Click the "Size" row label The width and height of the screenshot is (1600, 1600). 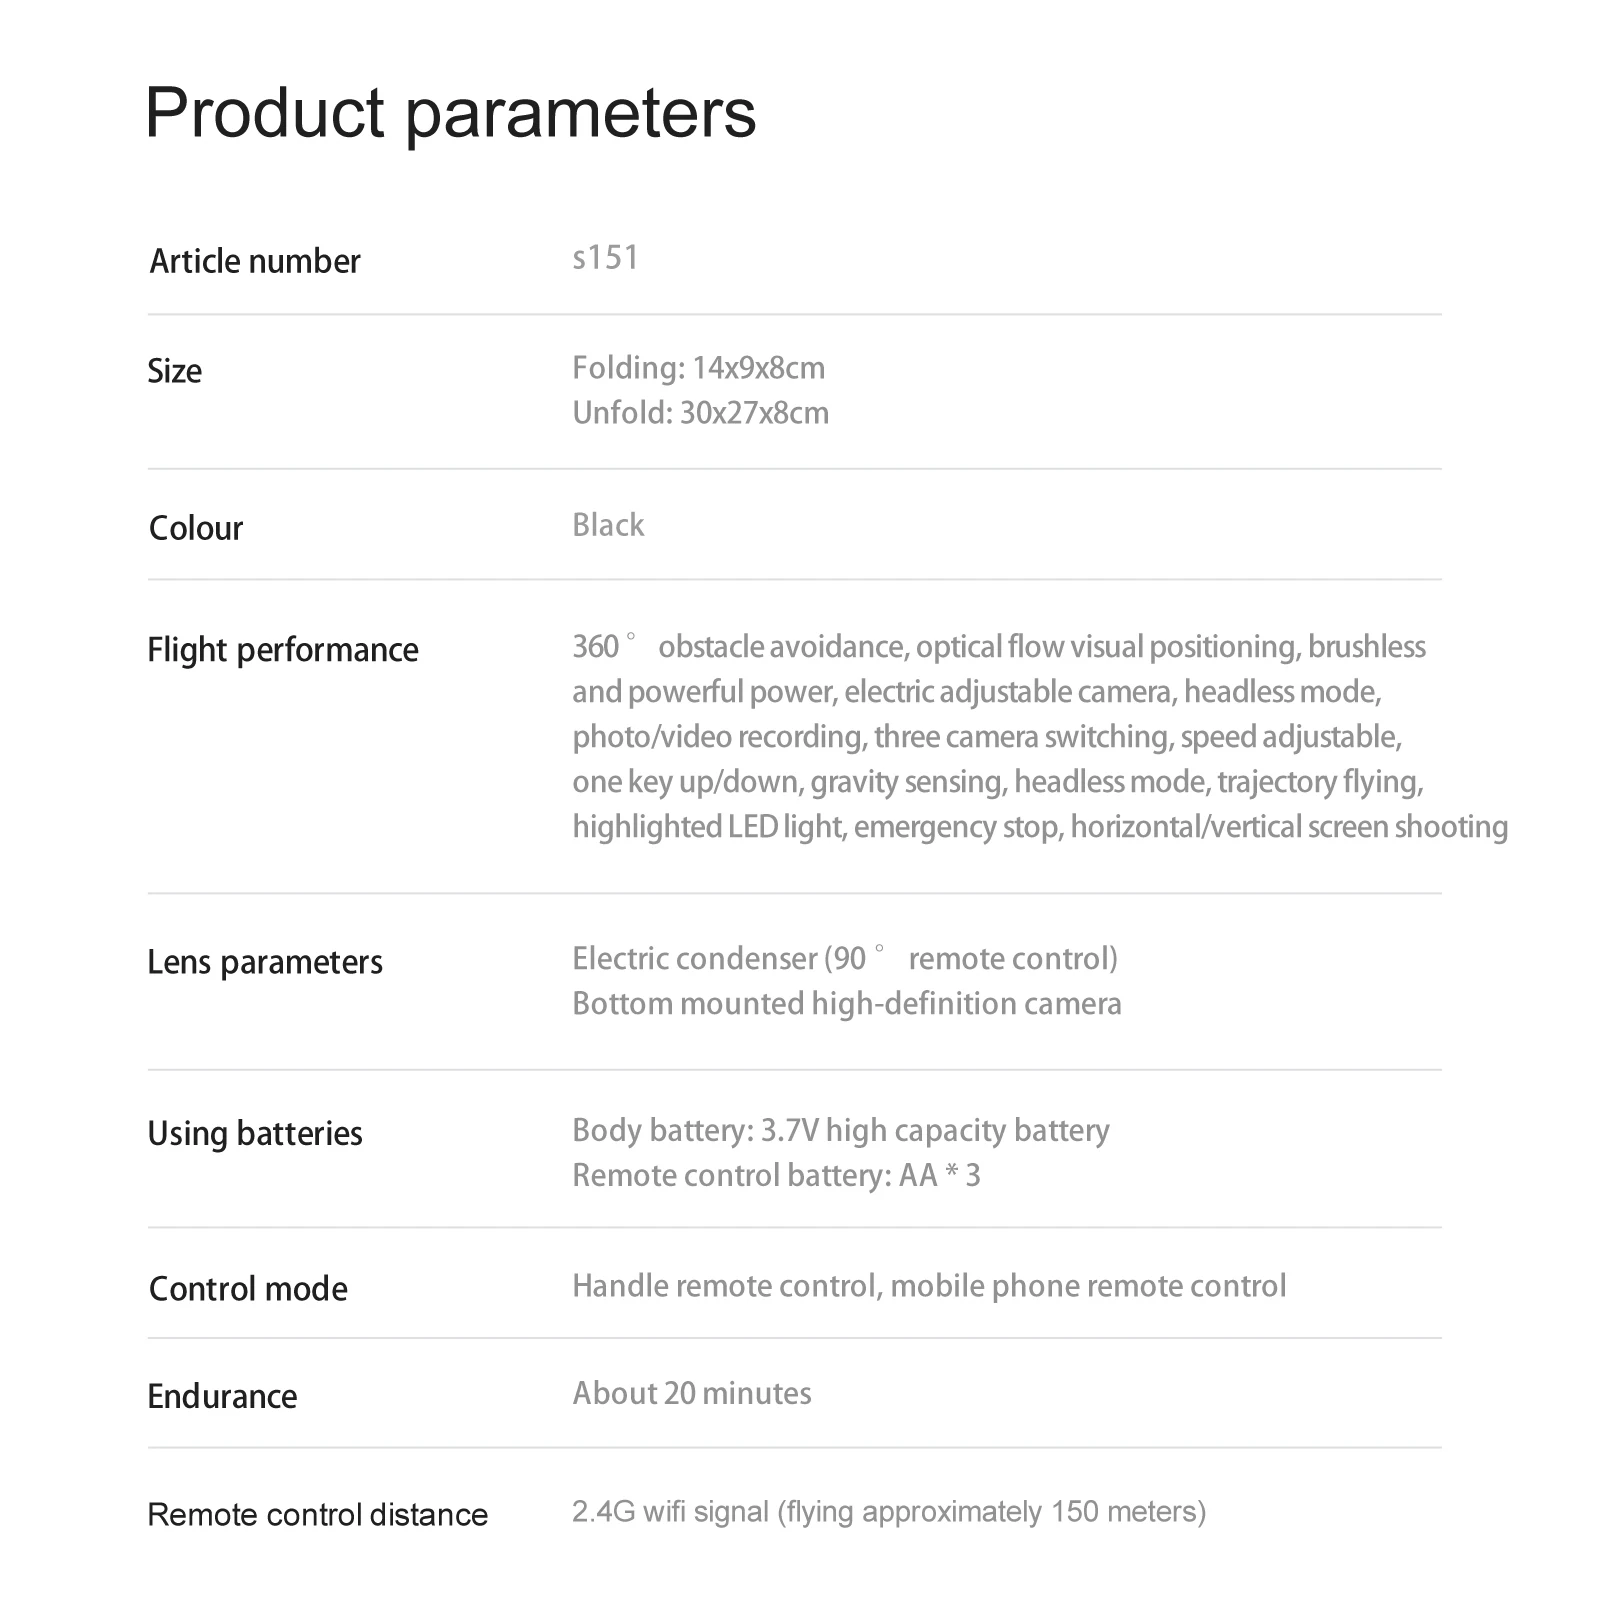174,371
